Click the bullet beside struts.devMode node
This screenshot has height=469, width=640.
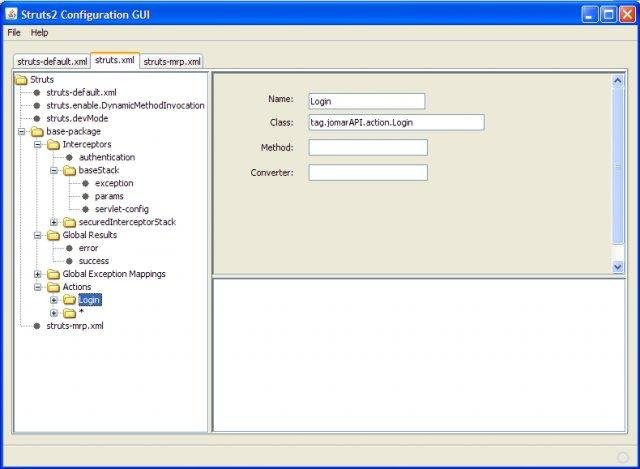(x=37, y=118)
